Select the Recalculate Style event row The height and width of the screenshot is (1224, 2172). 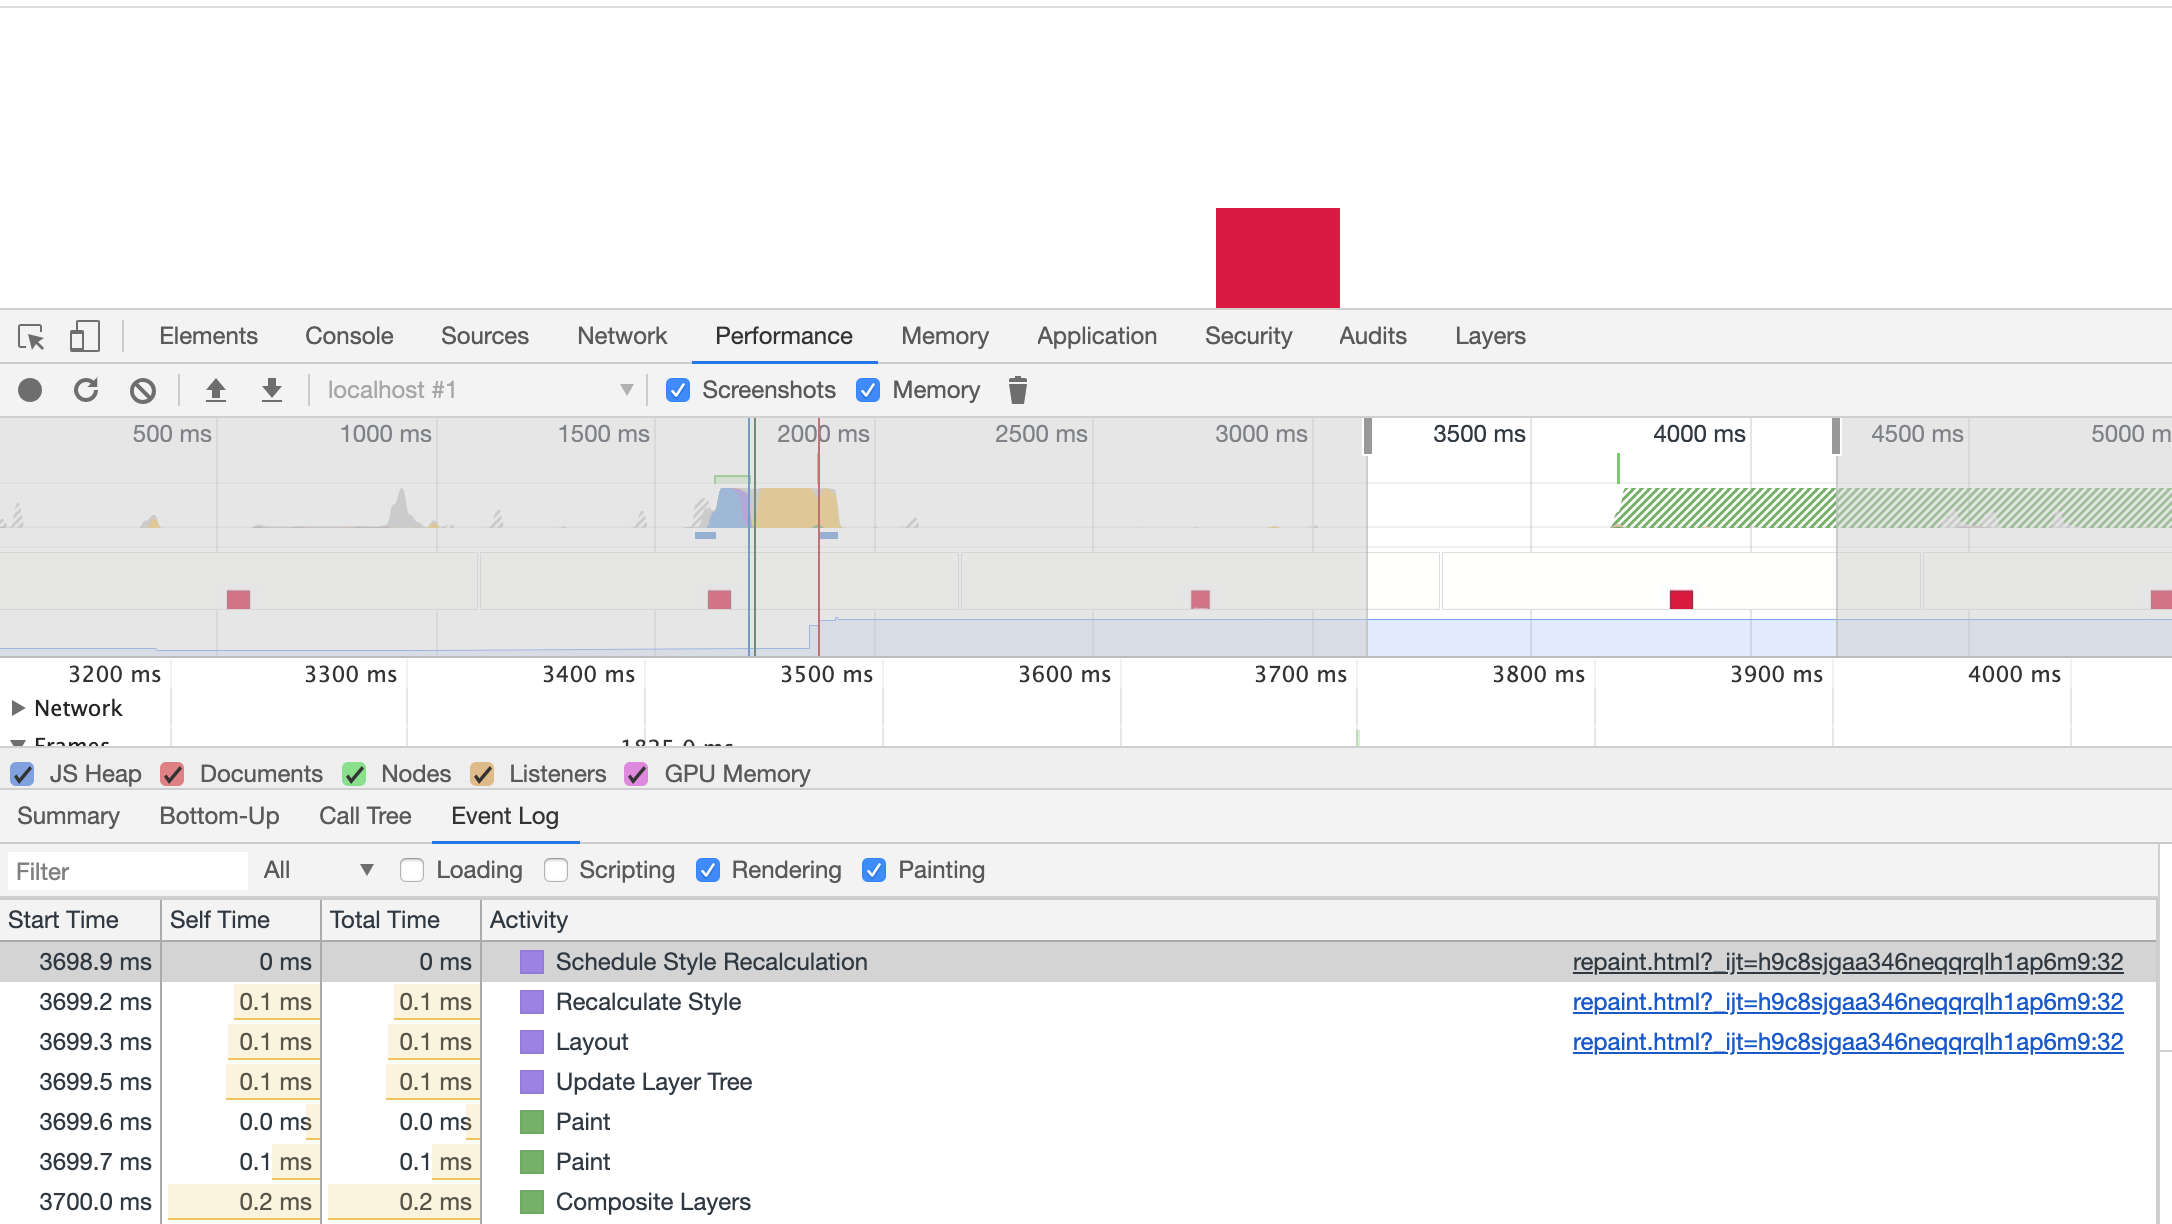click(1078, 1002)
